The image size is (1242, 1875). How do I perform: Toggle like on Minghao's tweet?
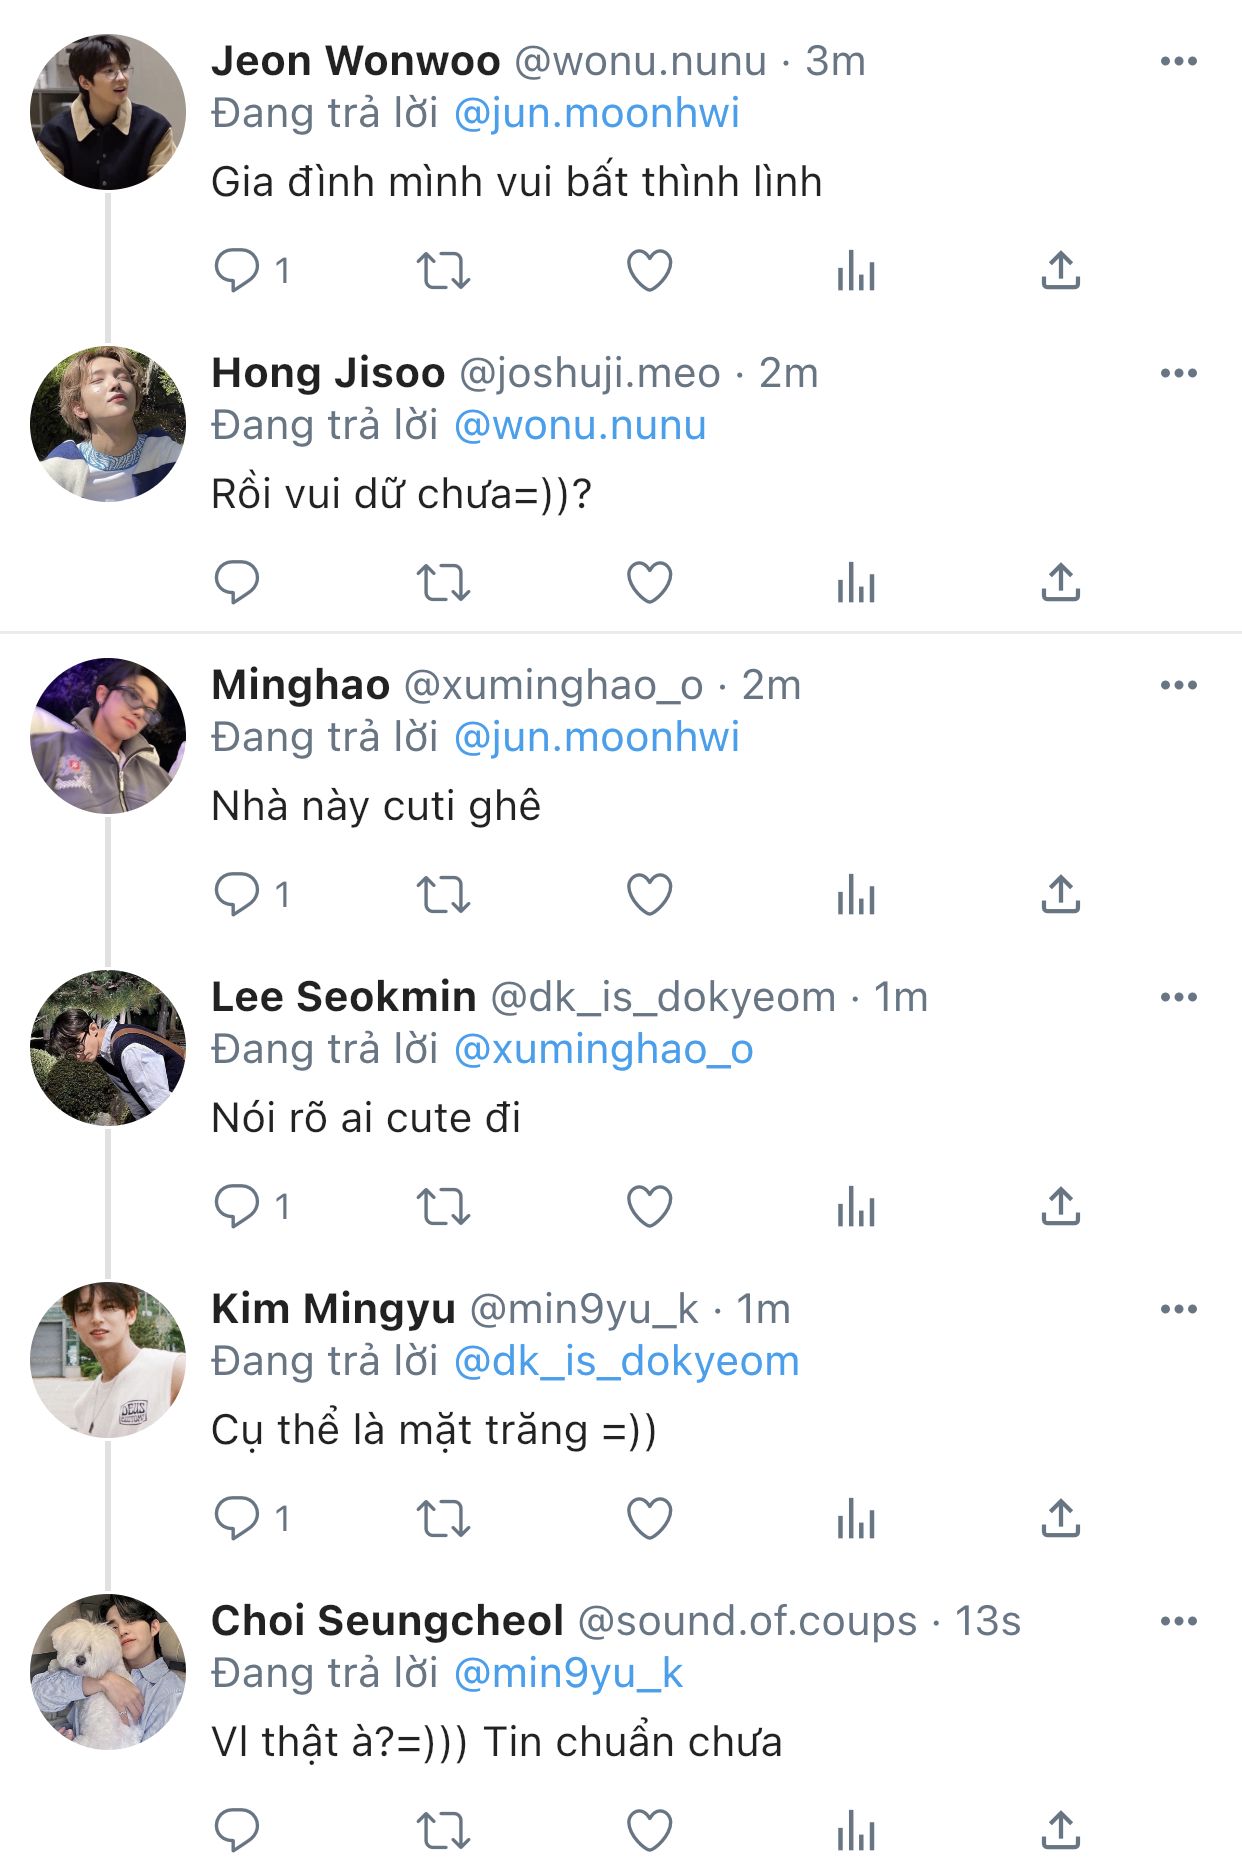[x=649, y=894]
